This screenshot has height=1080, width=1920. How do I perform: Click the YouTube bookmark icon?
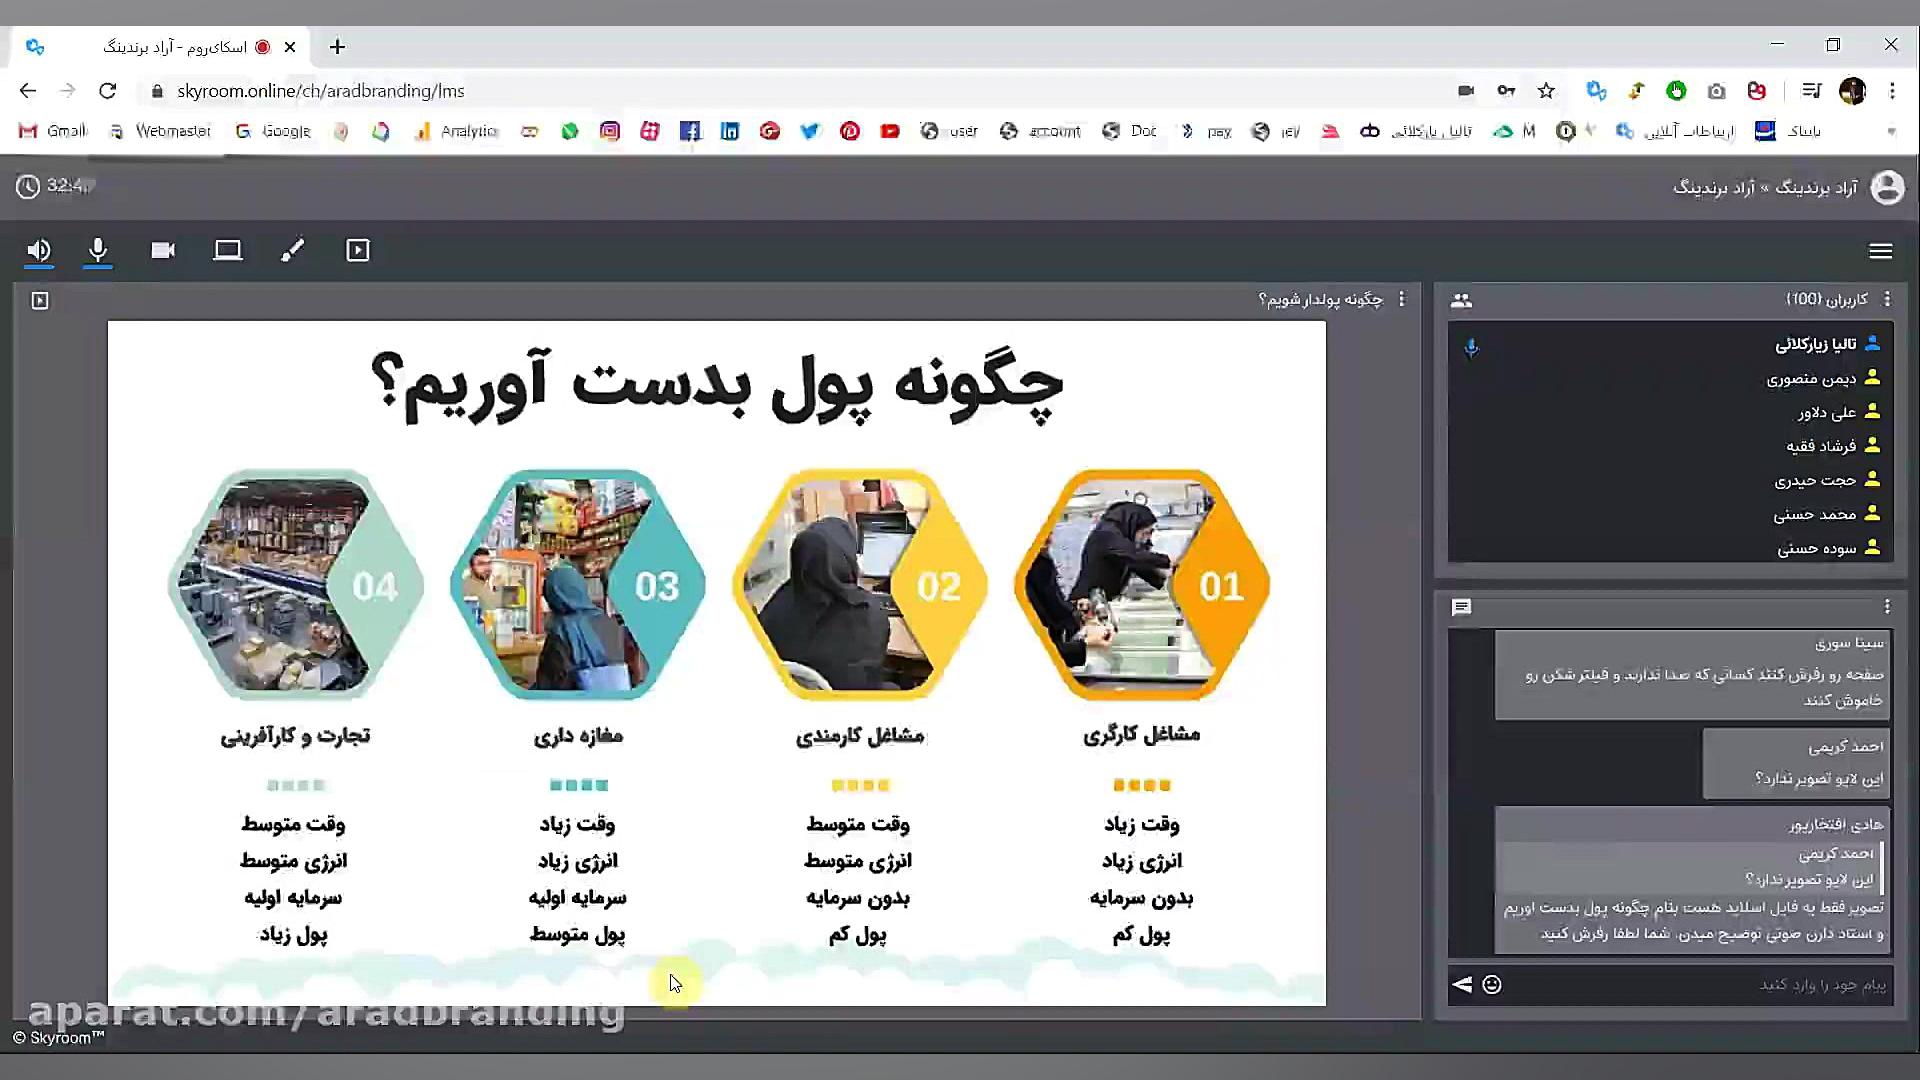click(x=889, y=131)
